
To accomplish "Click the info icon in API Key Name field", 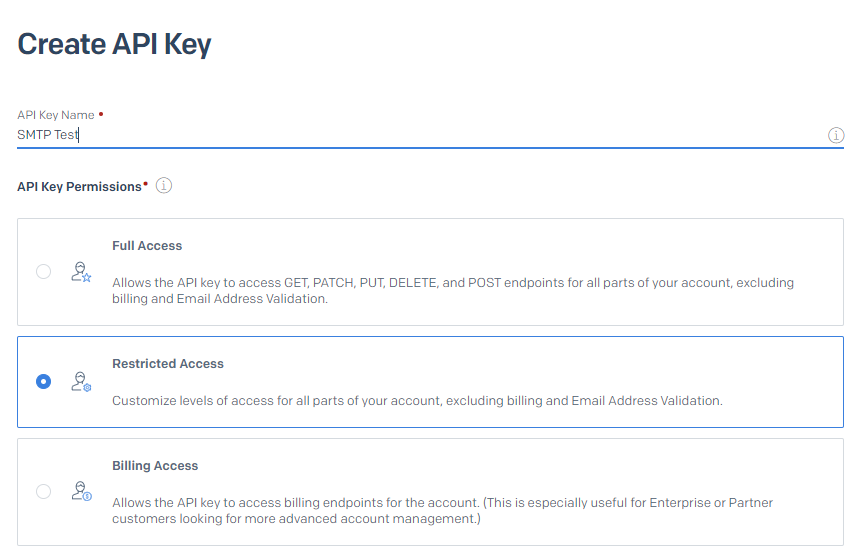I will point(835,135).
